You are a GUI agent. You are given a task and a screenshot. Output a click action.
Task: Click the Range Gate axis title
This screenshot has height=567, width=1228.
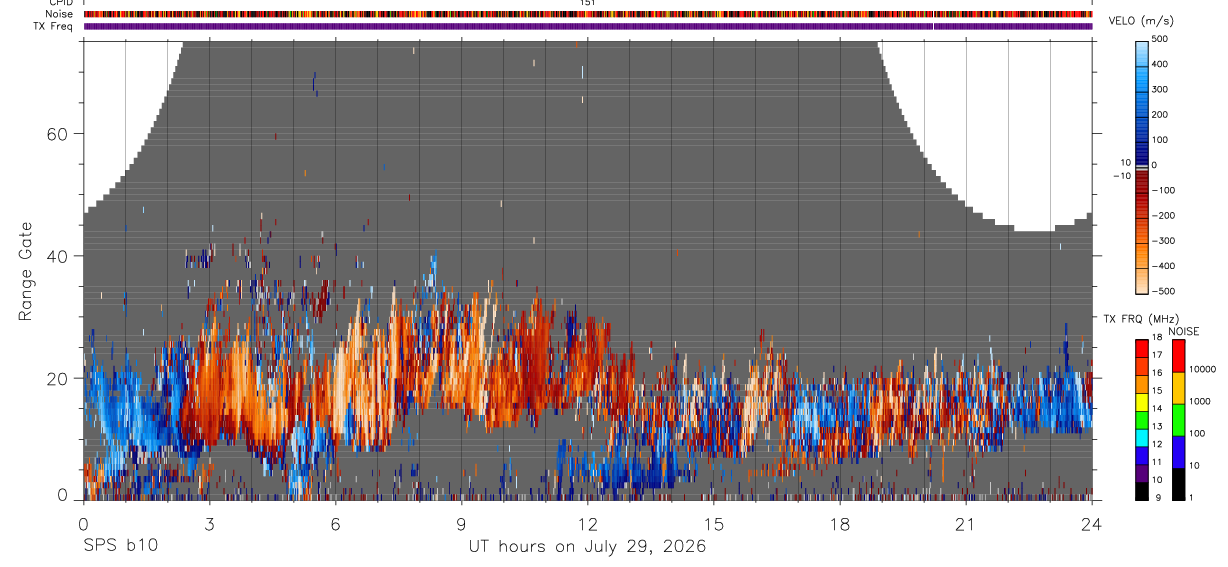(x=25, y=272)
